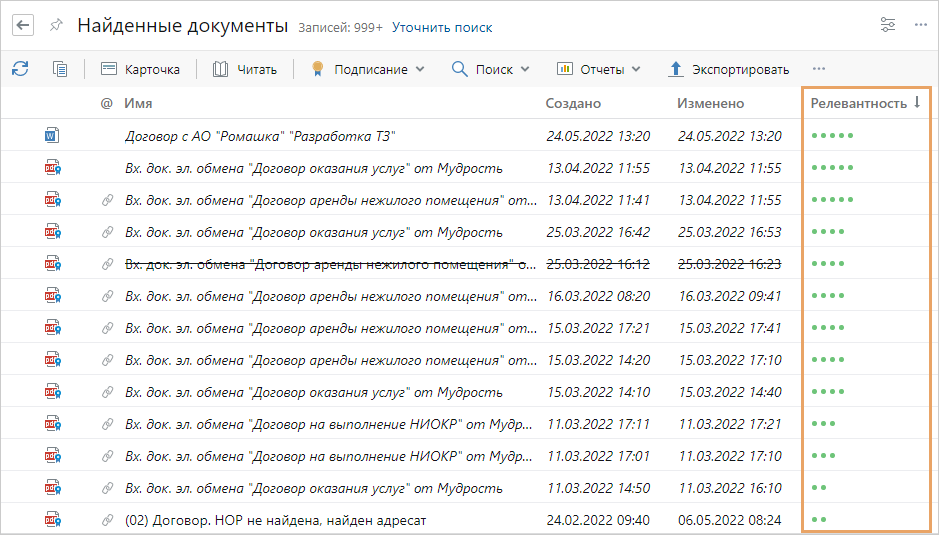
Task: Sort by the Релевантность column header
Action: pos(858,103)
